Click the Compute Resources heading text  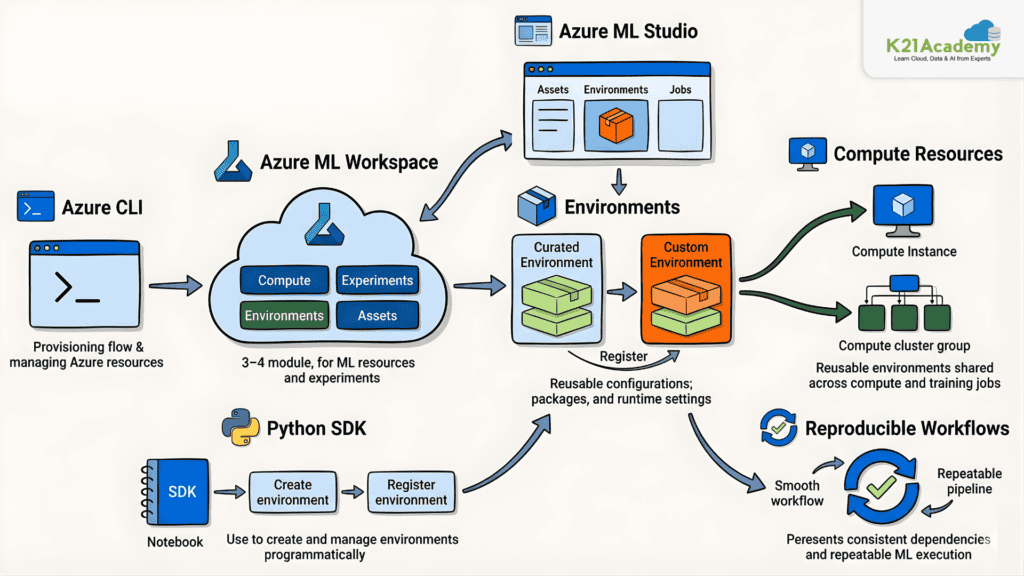[x=918, y=154]
